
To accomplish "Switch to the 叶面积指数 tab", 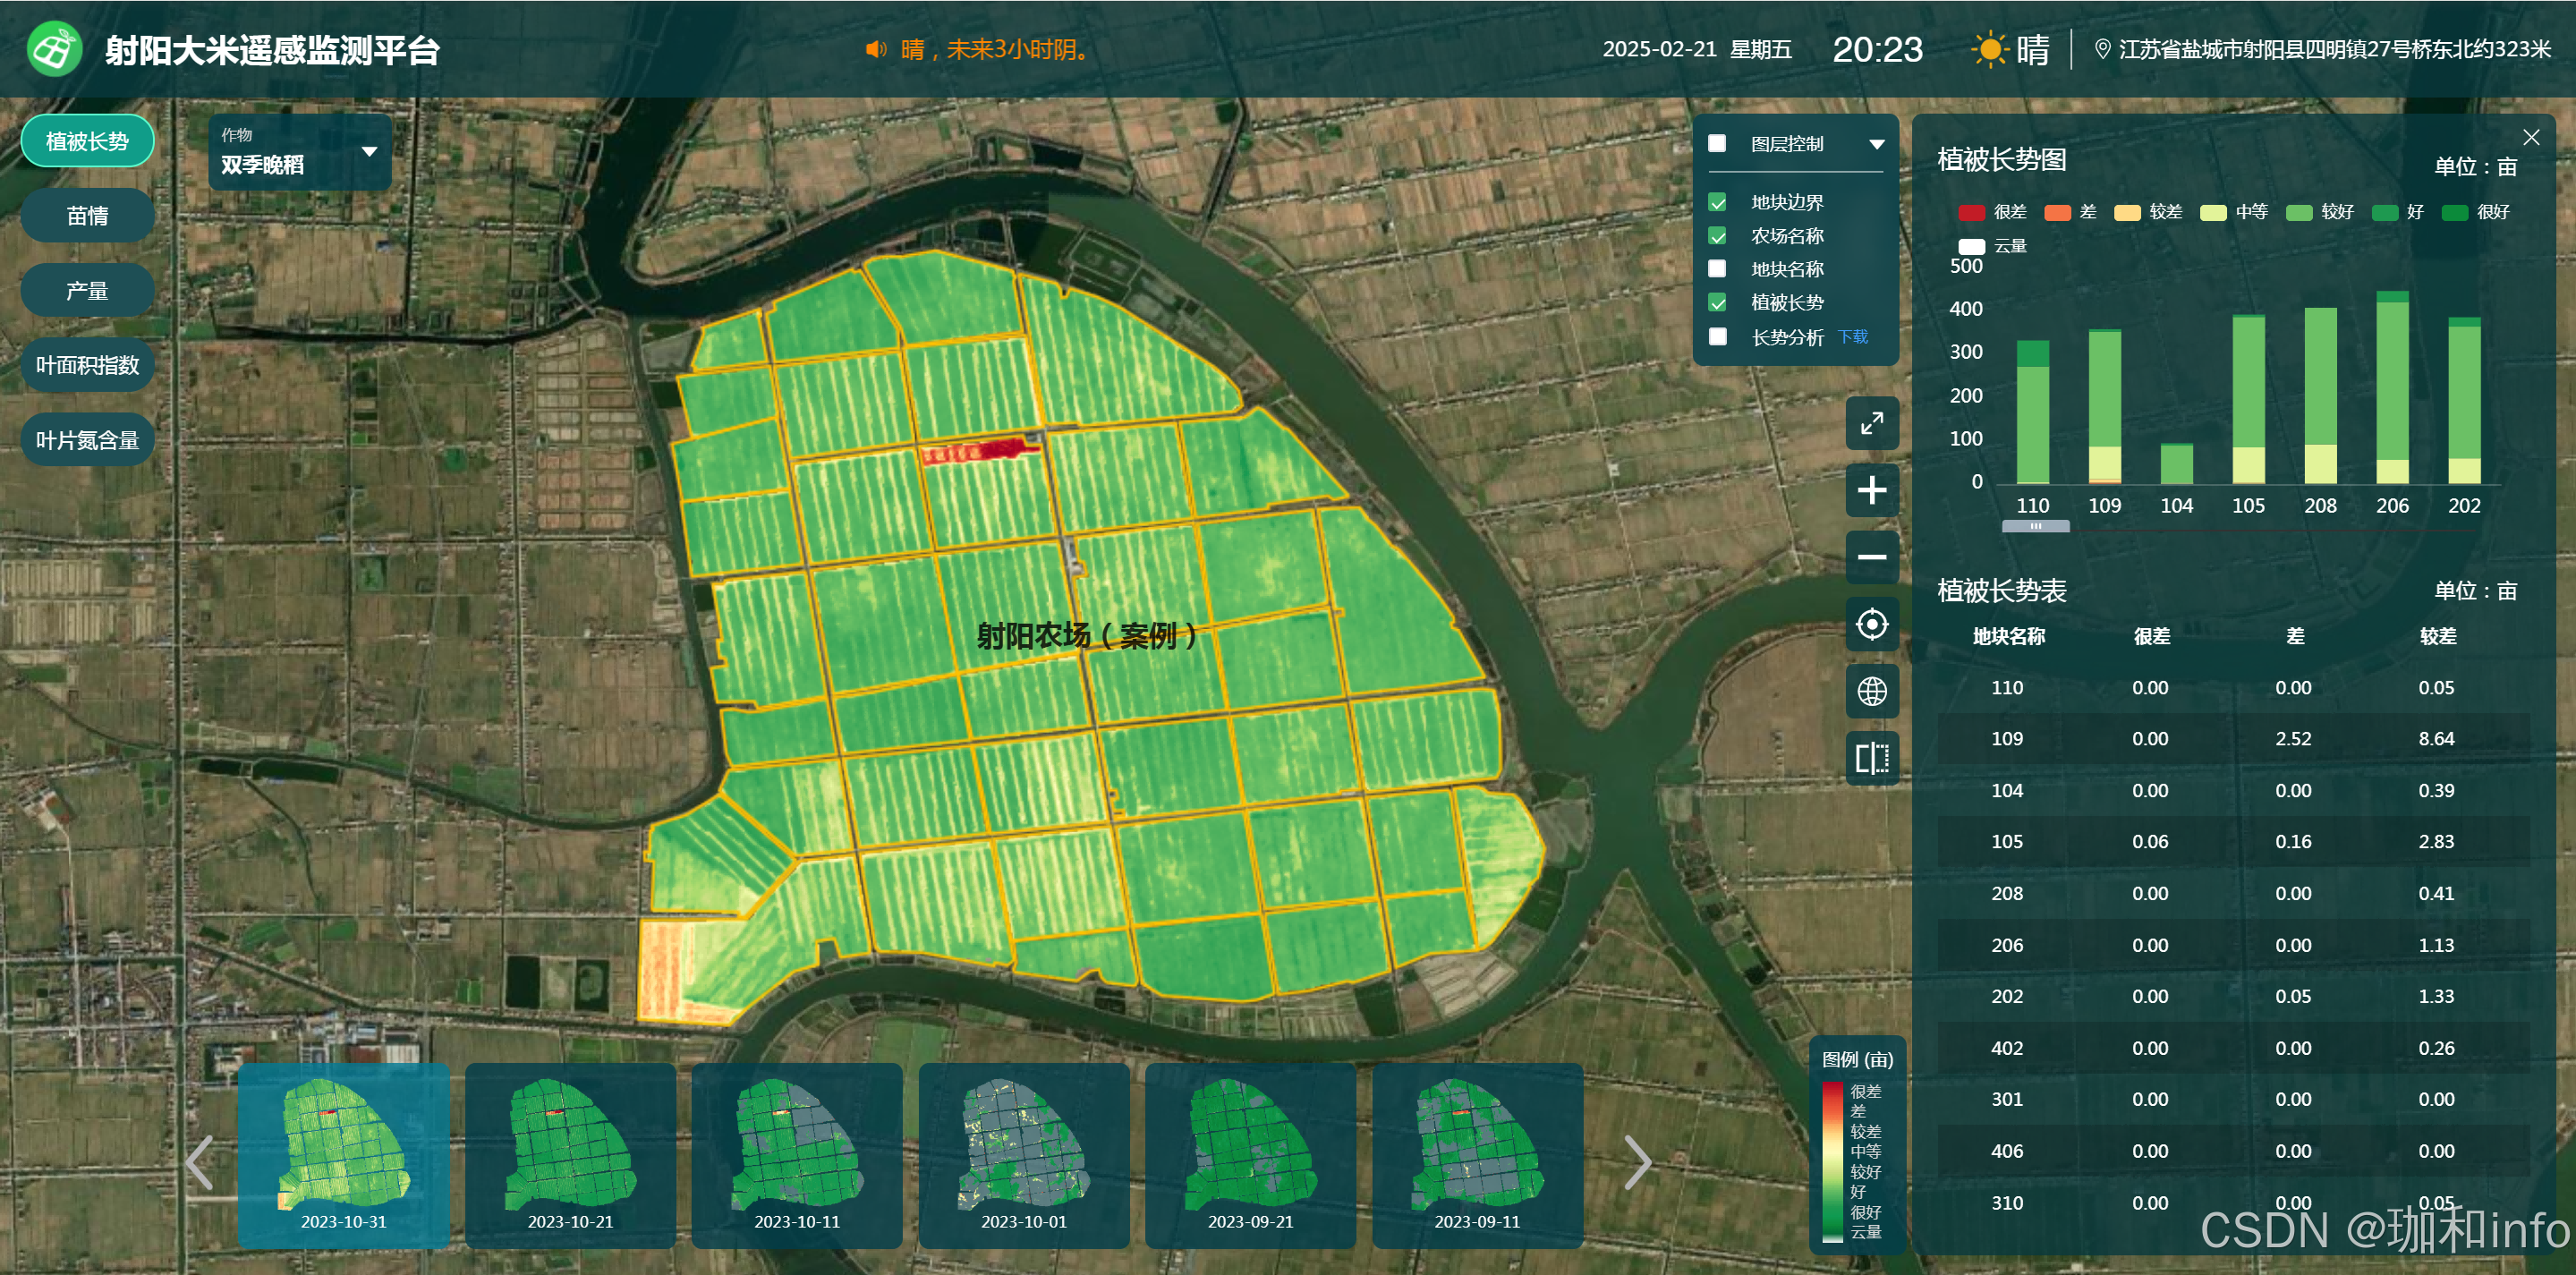I will (x=87, y=365).
